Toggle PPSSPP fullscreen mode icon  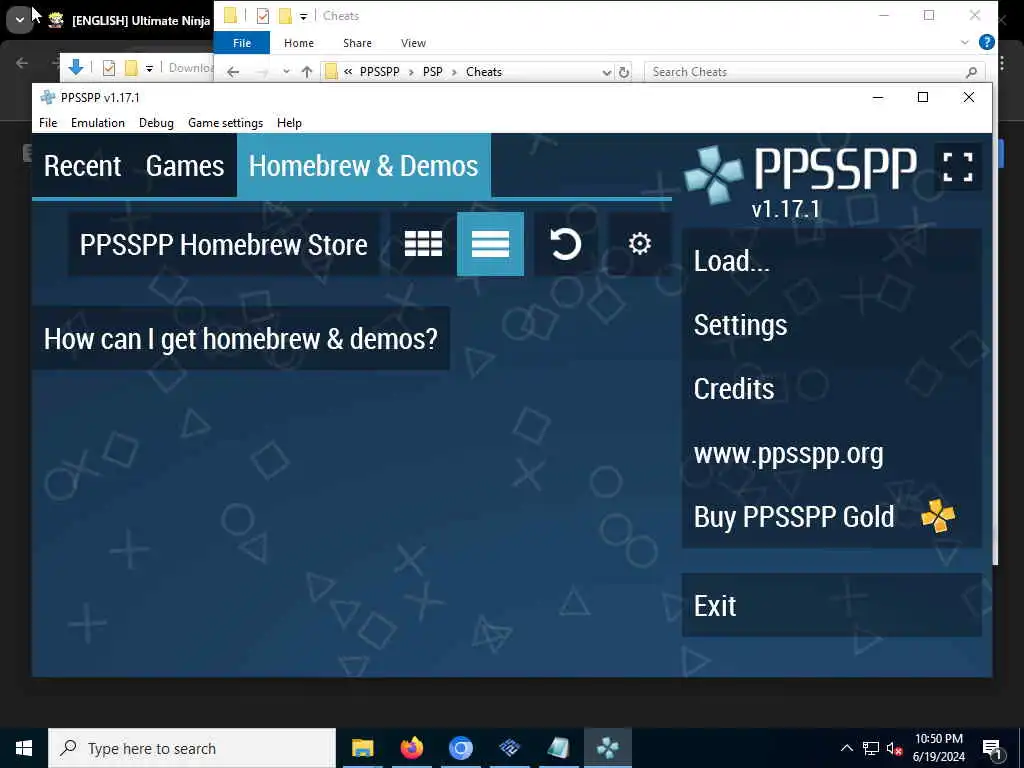point(958,167)
